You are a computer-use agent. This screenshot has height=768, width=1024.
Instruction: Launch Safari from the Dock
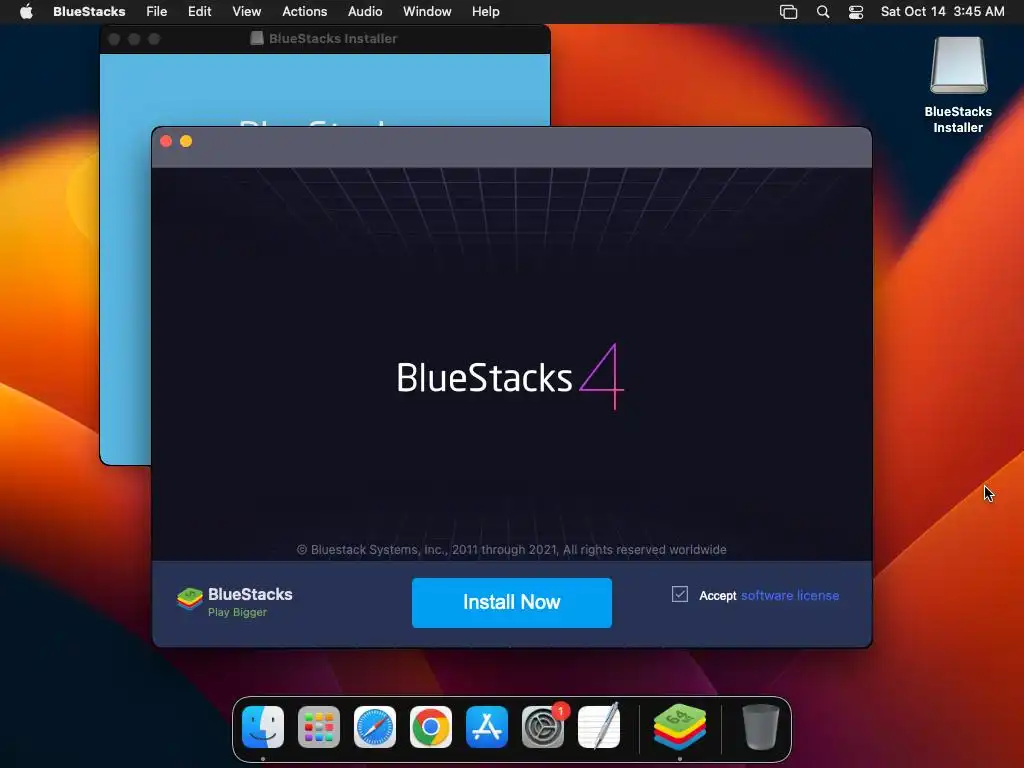pos(375,727)
